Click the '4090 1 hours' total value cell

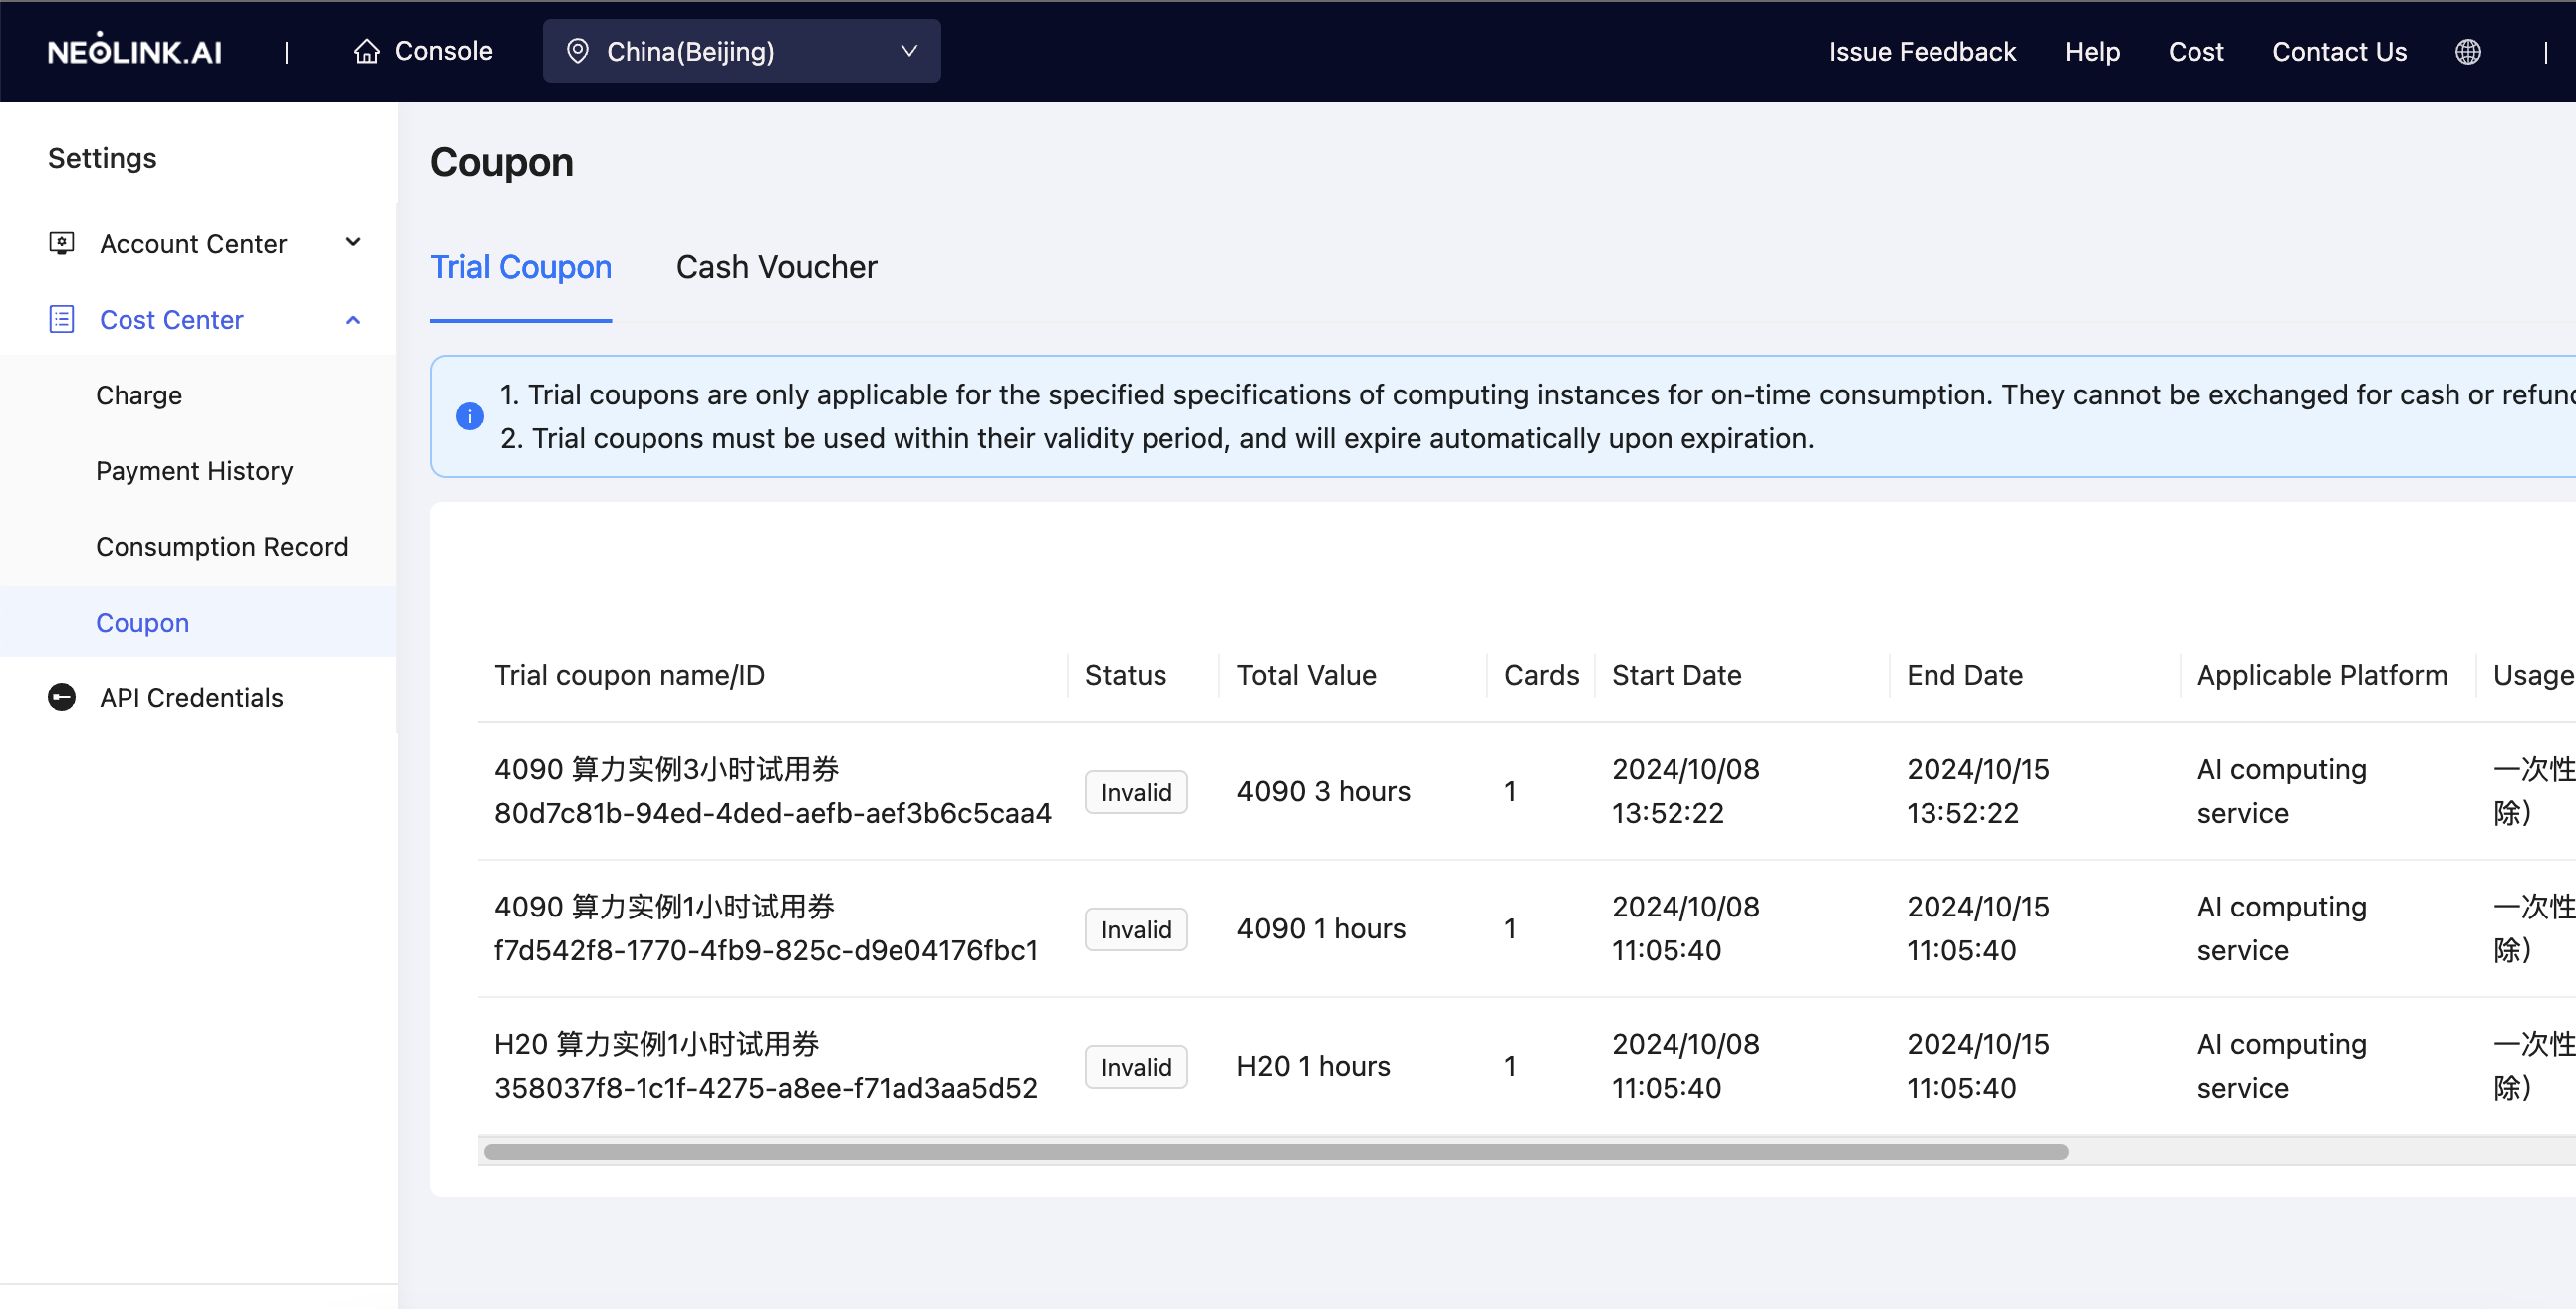pos(1321,929)
